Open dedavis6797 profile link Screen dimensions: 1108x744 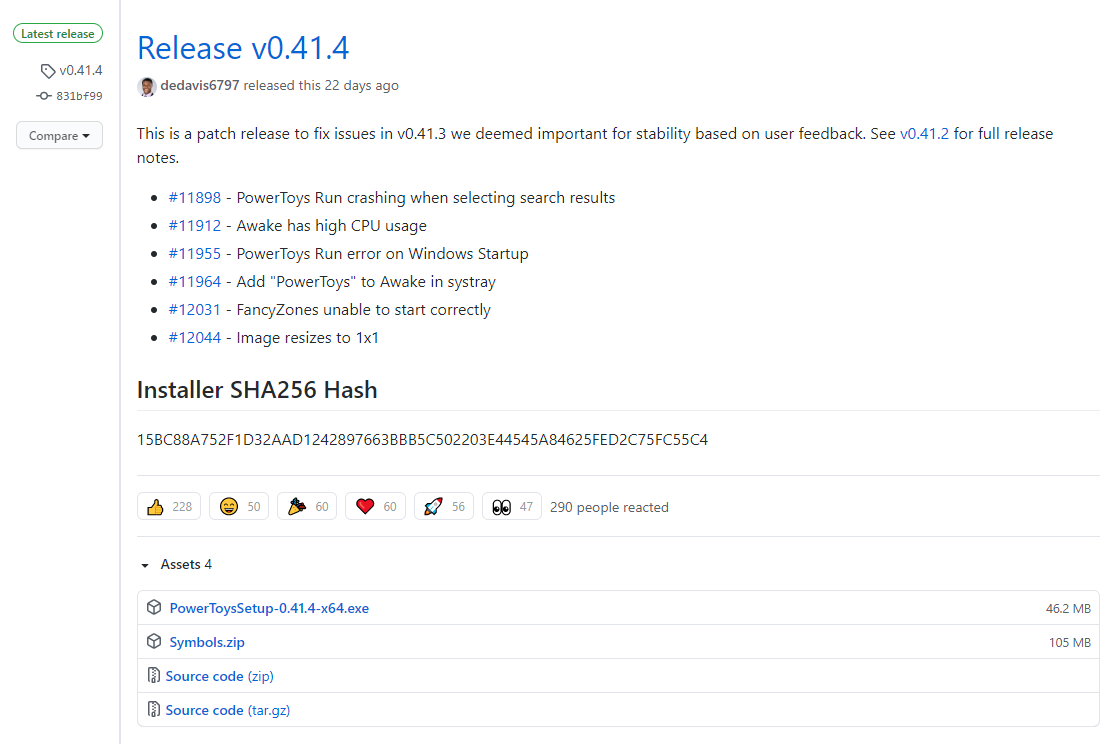pyautogui.click(x=200, y=85)
